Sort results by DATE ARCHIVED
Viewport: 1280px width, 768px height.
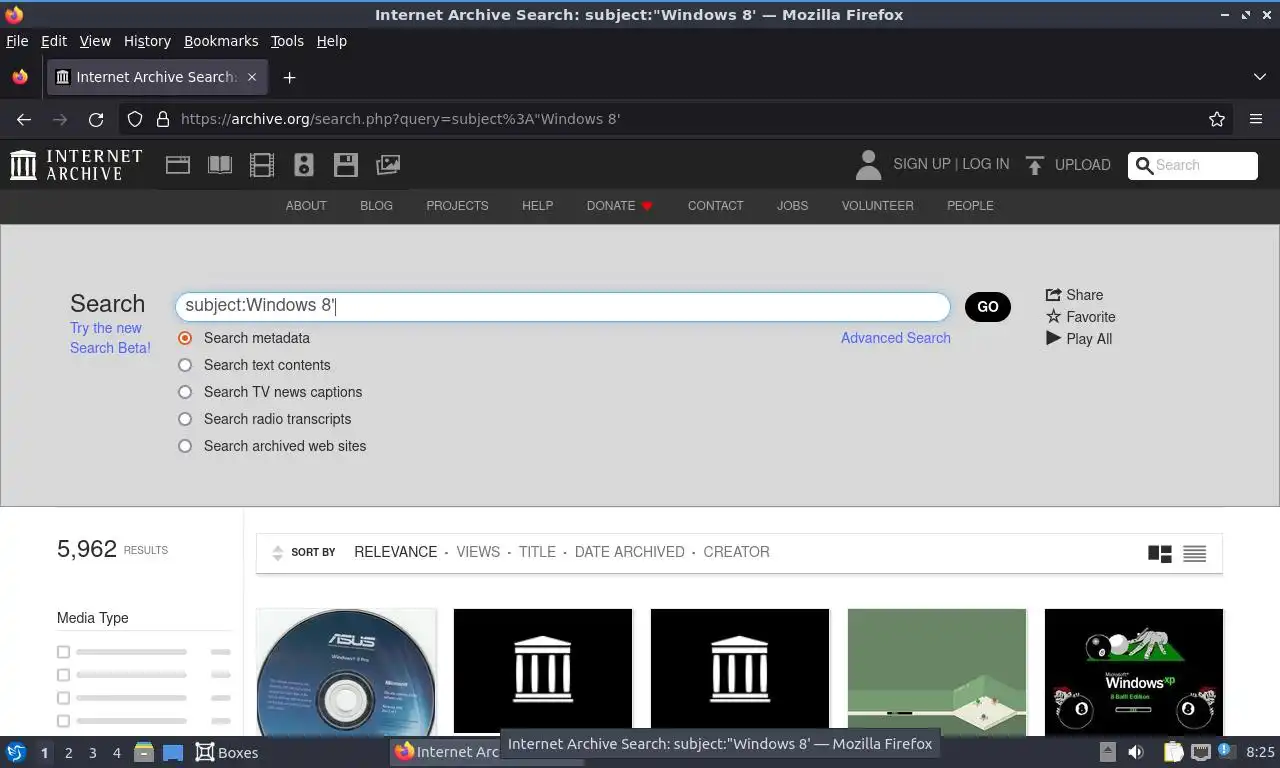[629, 552]
